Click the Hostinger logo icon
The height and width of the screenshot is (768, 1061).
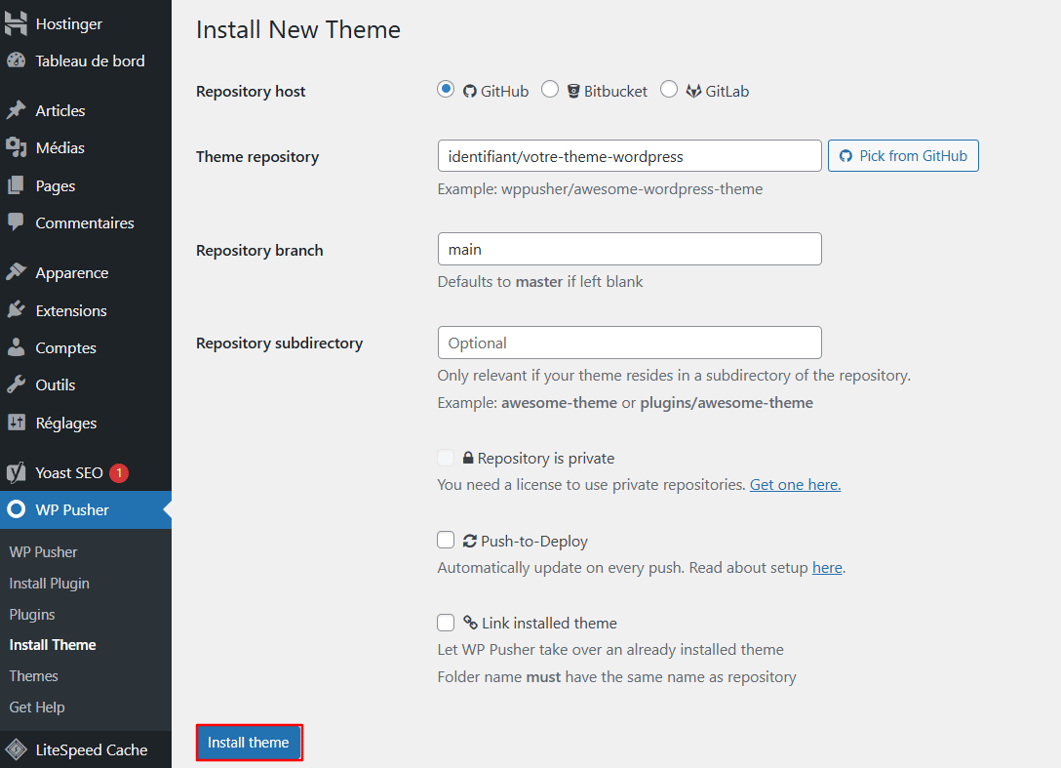14,22
